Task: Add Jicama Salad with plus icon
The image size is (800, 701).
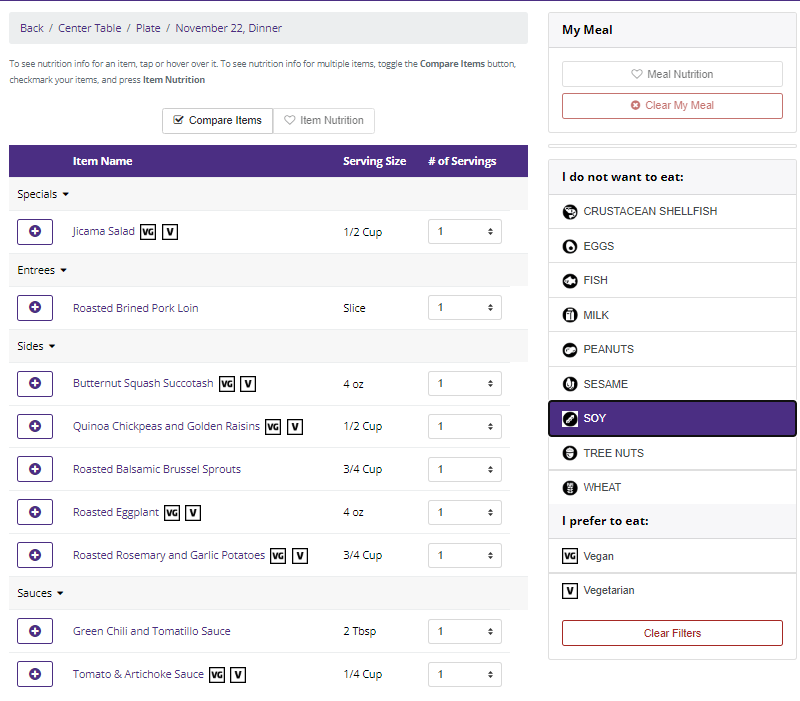Action: point(35,231)
